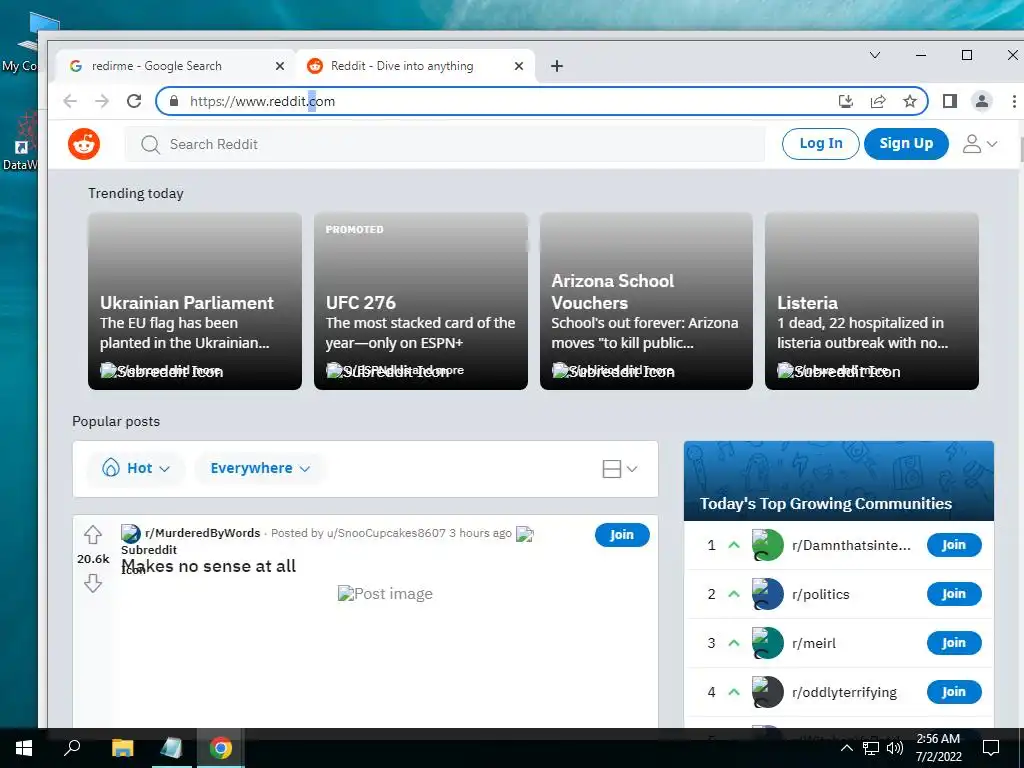
Task: Open the Reddit user menu dropdown
Action: click(980, 144)
